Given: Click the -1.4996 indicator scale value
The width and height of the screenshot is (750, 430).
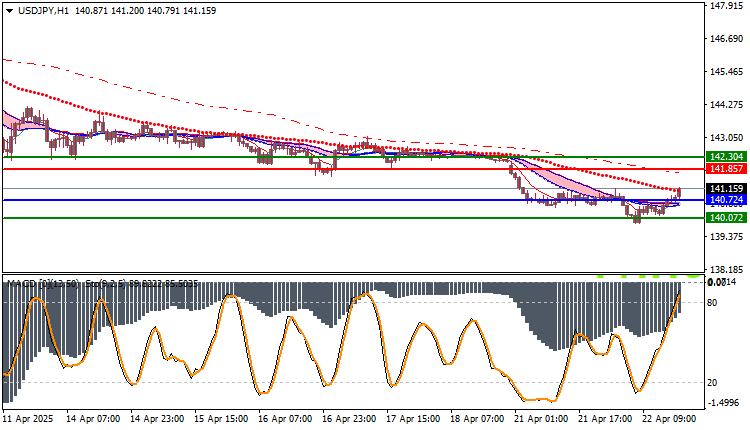Looking at the screenshot, I should pyautogui.click(x=723, y=403).
